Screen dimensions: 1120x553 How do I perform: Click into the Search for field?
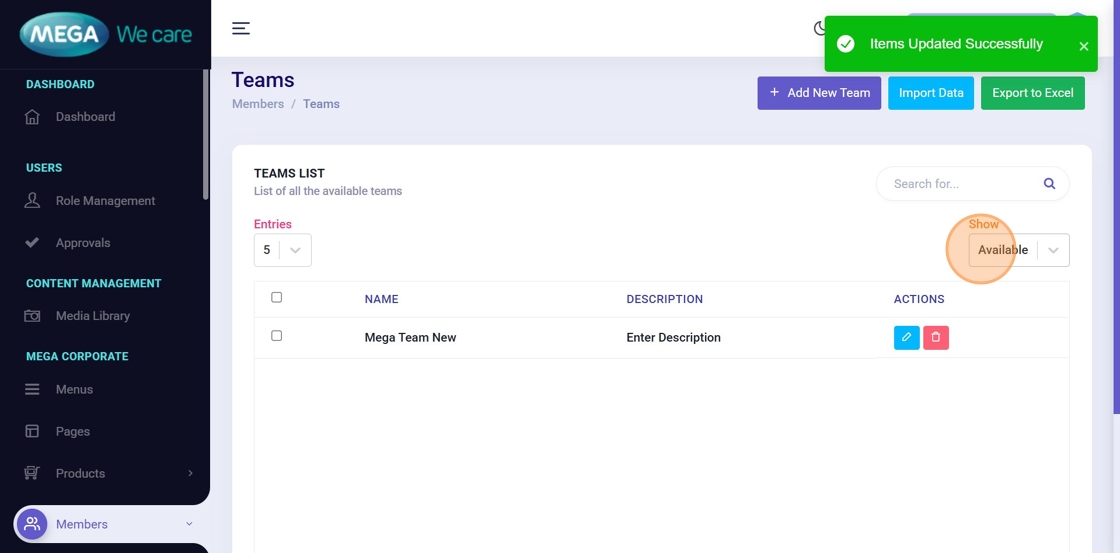click(960, 184)
